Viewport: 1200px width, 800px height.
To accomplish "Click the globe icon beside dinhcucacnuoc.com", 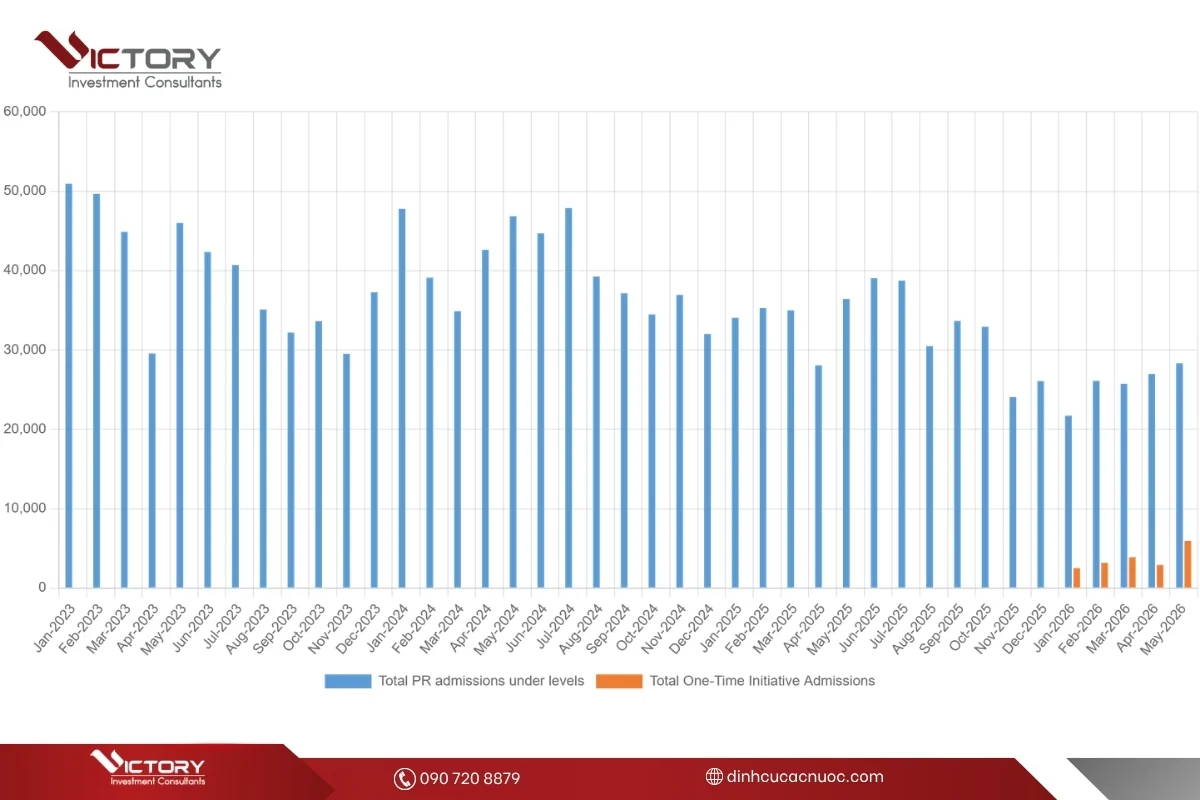I will click(714, 777).
